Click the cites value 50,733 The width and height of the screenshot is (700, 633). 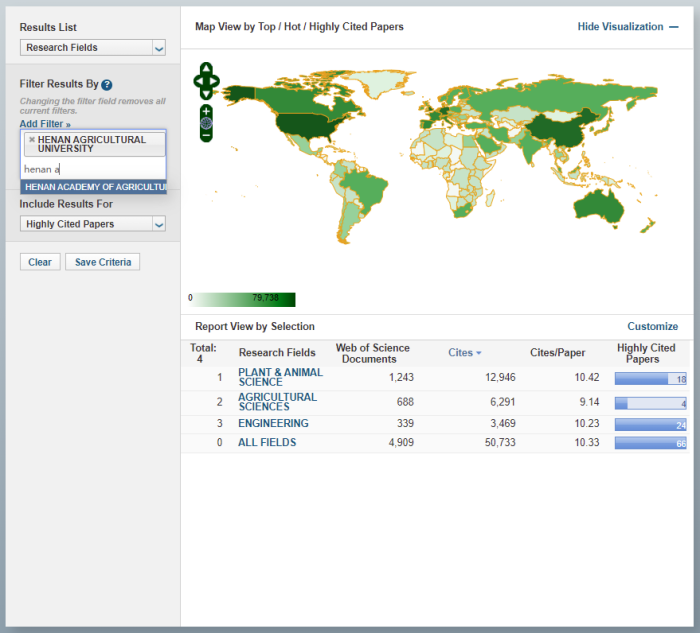click(500, 442)
